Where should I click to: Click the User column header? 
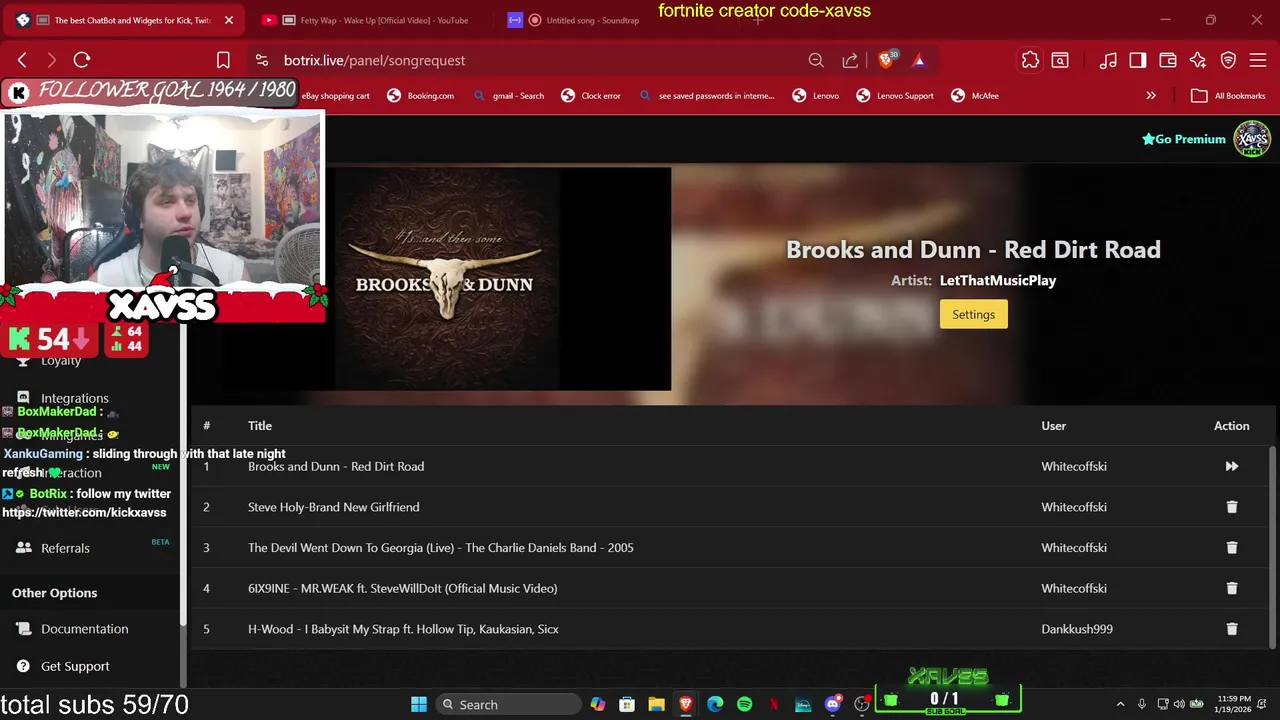[1053, 426]
